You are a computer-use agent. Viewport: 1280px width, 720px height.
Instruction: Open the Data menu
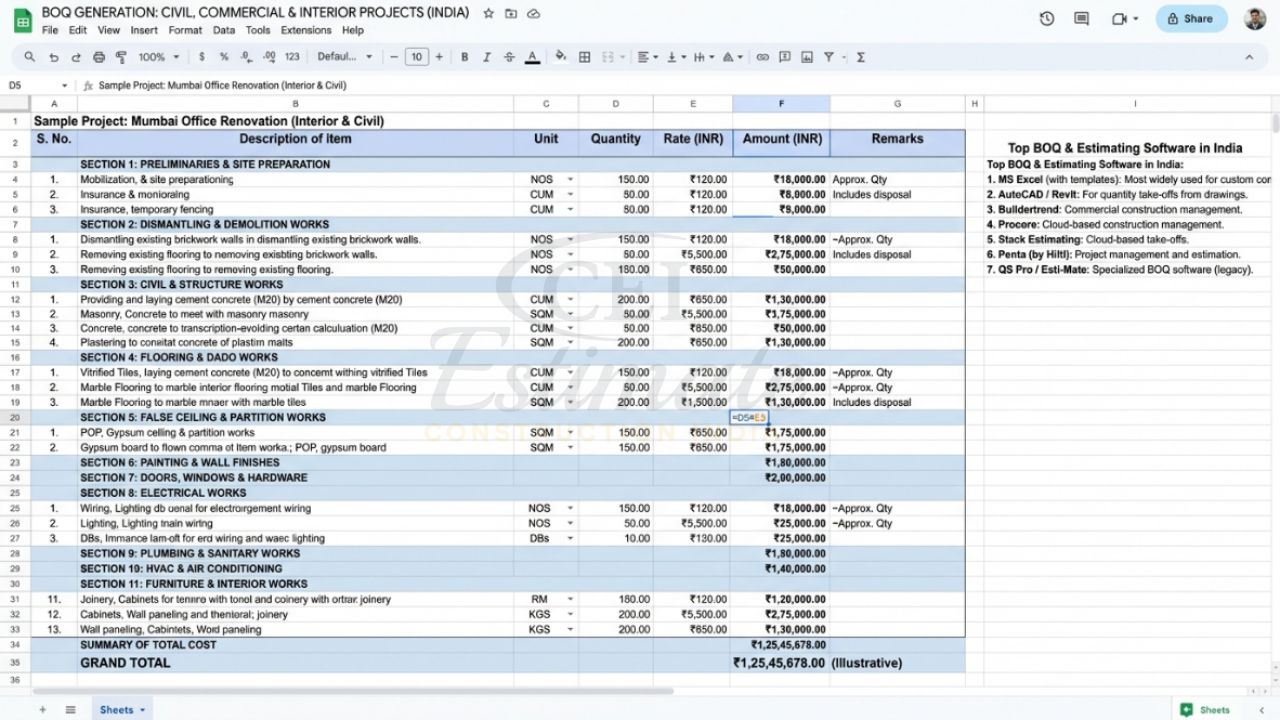(x=224, y=30)
